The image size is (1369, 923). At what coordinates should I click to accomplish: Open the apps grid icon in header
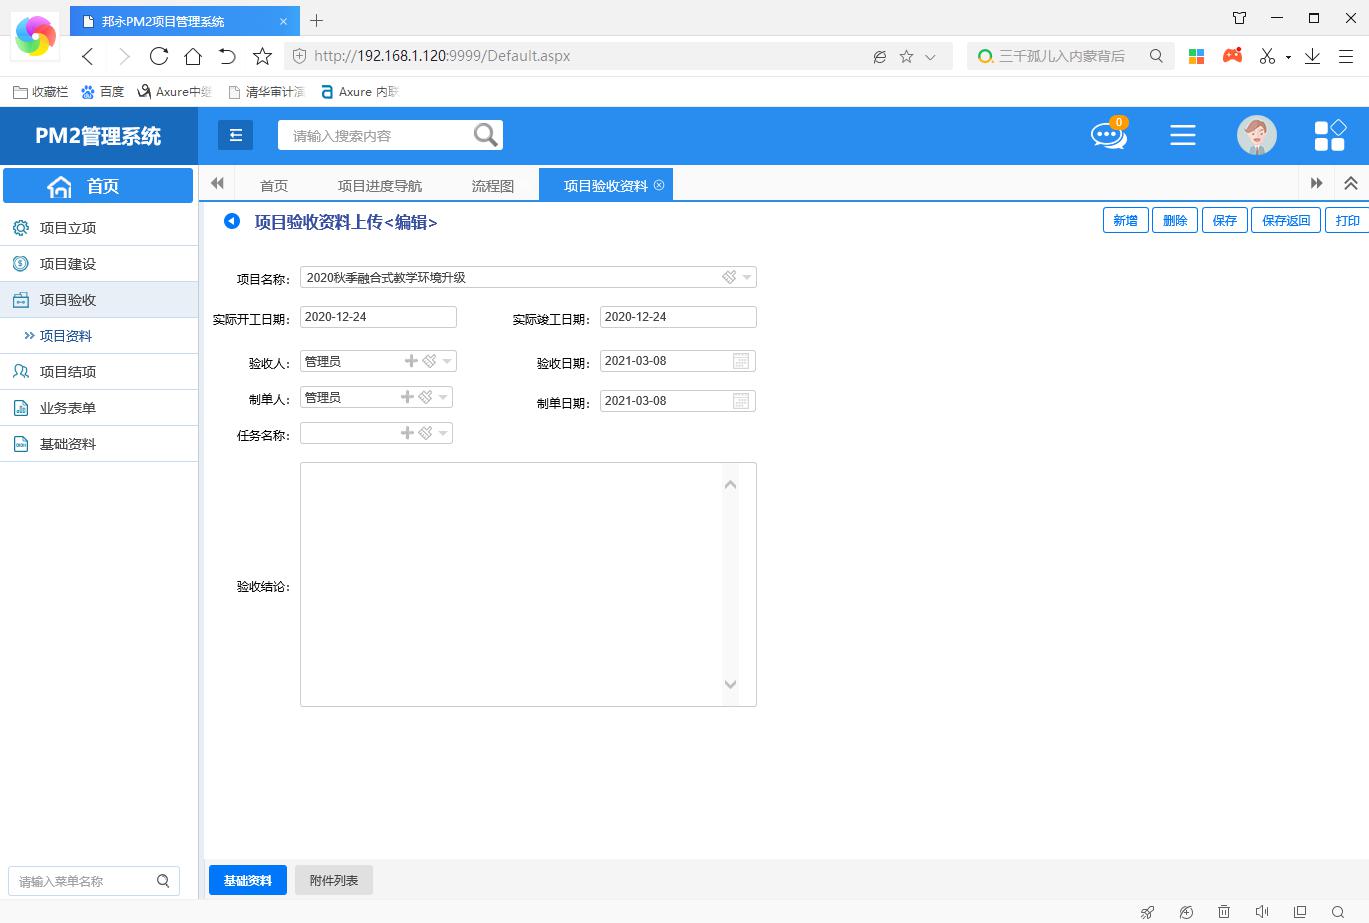coord(1329,135)
